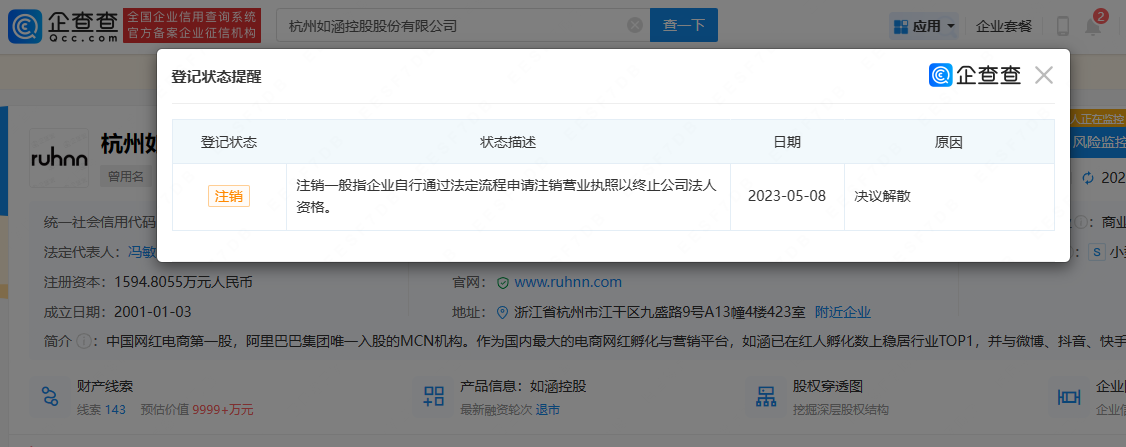Click the 企查查 logo inside the dialog
This screenshot has height=447, width=1126.
[974, 75]
